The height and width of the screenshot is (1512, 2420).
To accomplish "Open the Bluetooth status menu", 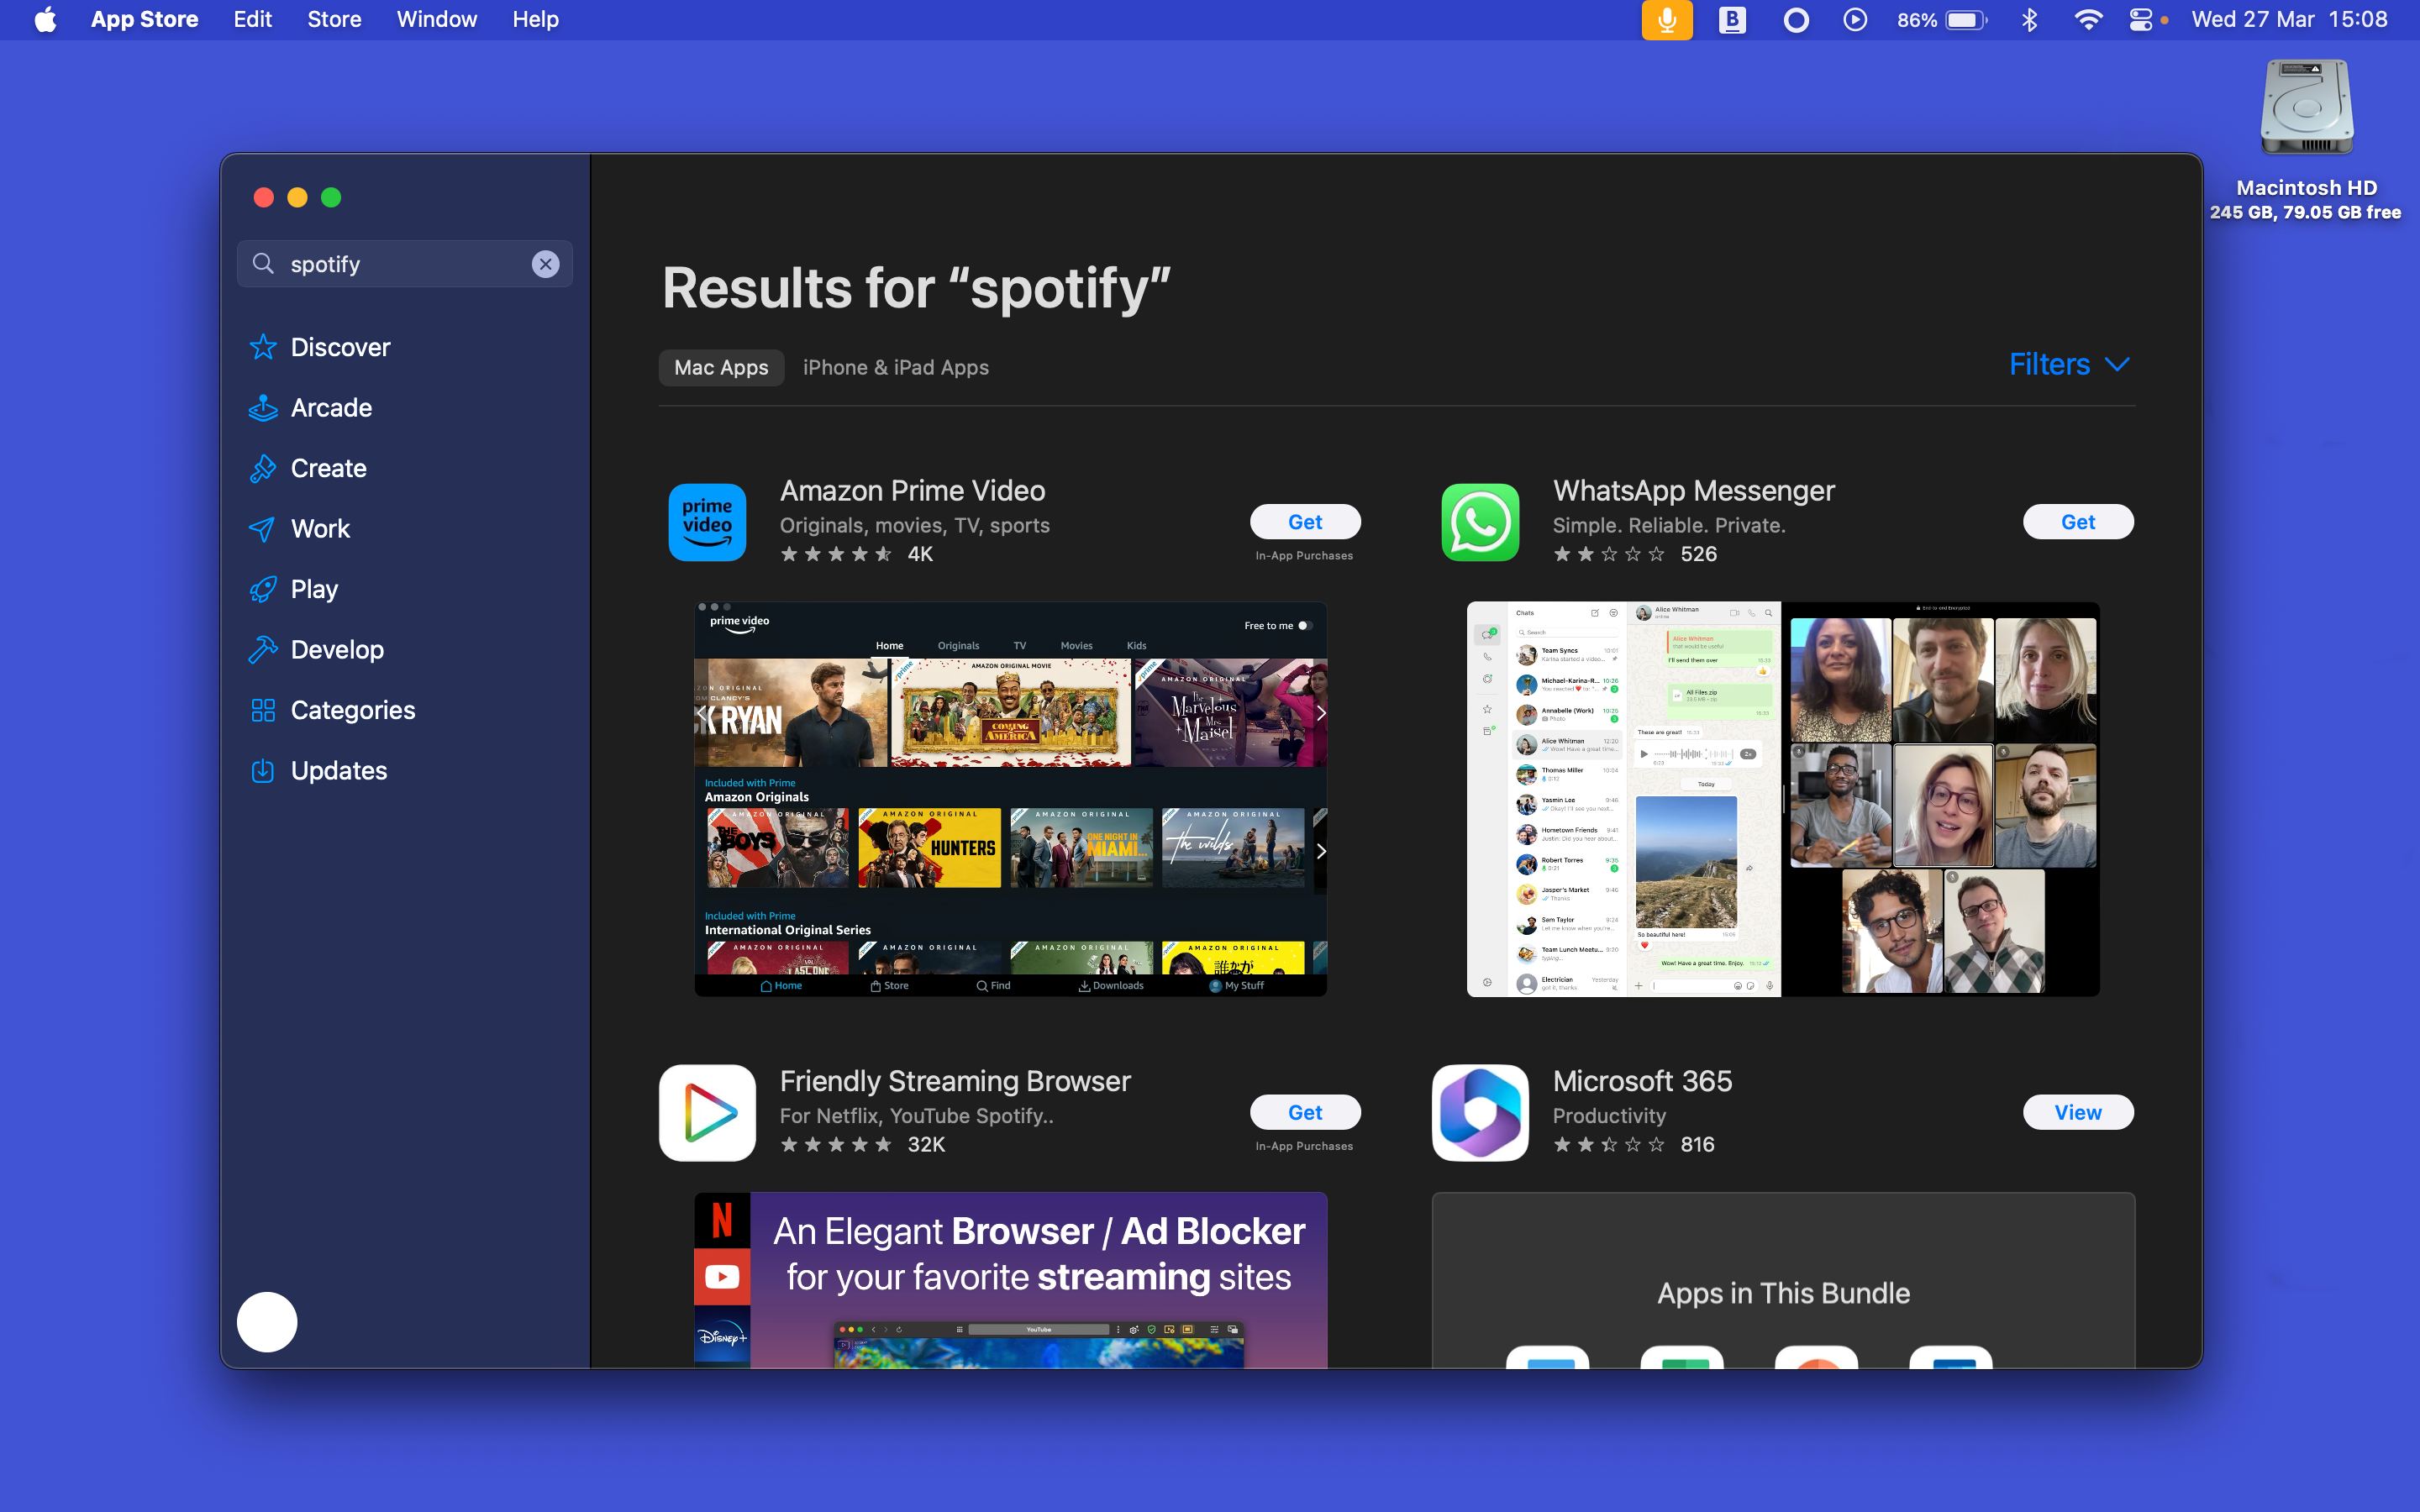I will (2029, 20).
